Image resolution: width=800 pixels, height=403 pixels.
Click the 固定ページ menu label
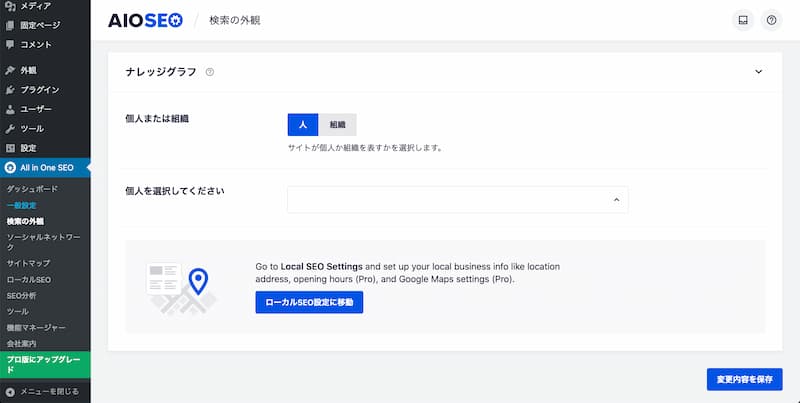[x=40, y=25]
